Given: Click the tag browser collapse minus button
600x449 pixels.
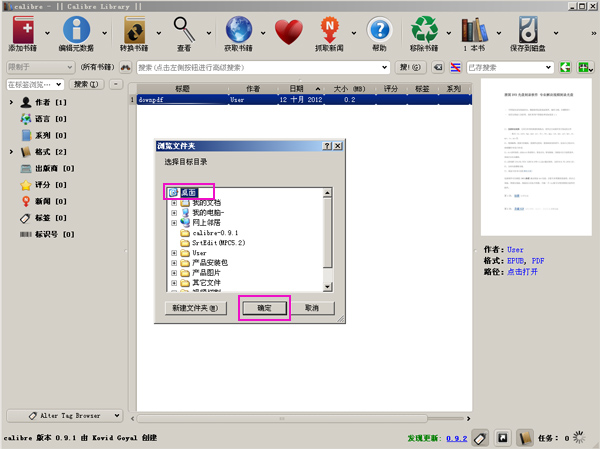Looking at the screenshot, I should pyautogui.click(x=116, y=84).
